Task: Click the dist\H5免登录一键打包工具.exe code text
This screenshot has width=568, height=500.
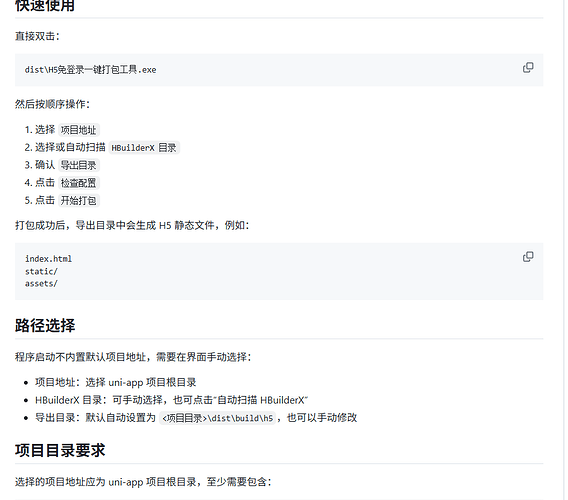Action: 91,70
